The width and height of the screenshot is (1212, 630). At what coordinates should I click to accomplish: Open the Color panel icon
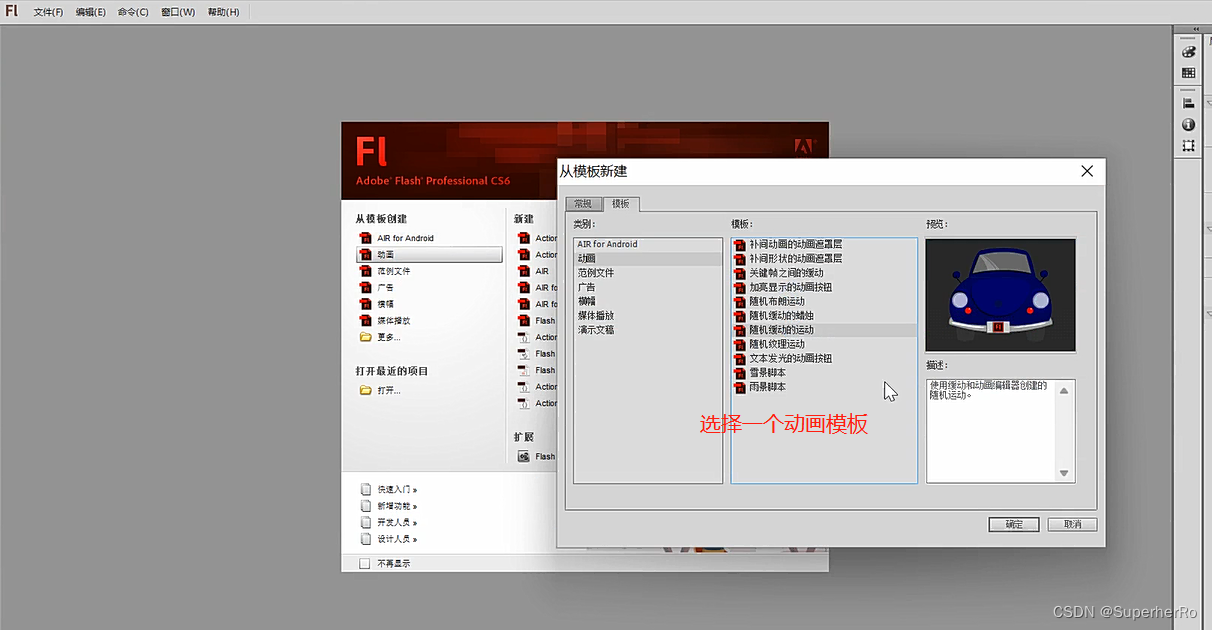(x=1188, y=51)
